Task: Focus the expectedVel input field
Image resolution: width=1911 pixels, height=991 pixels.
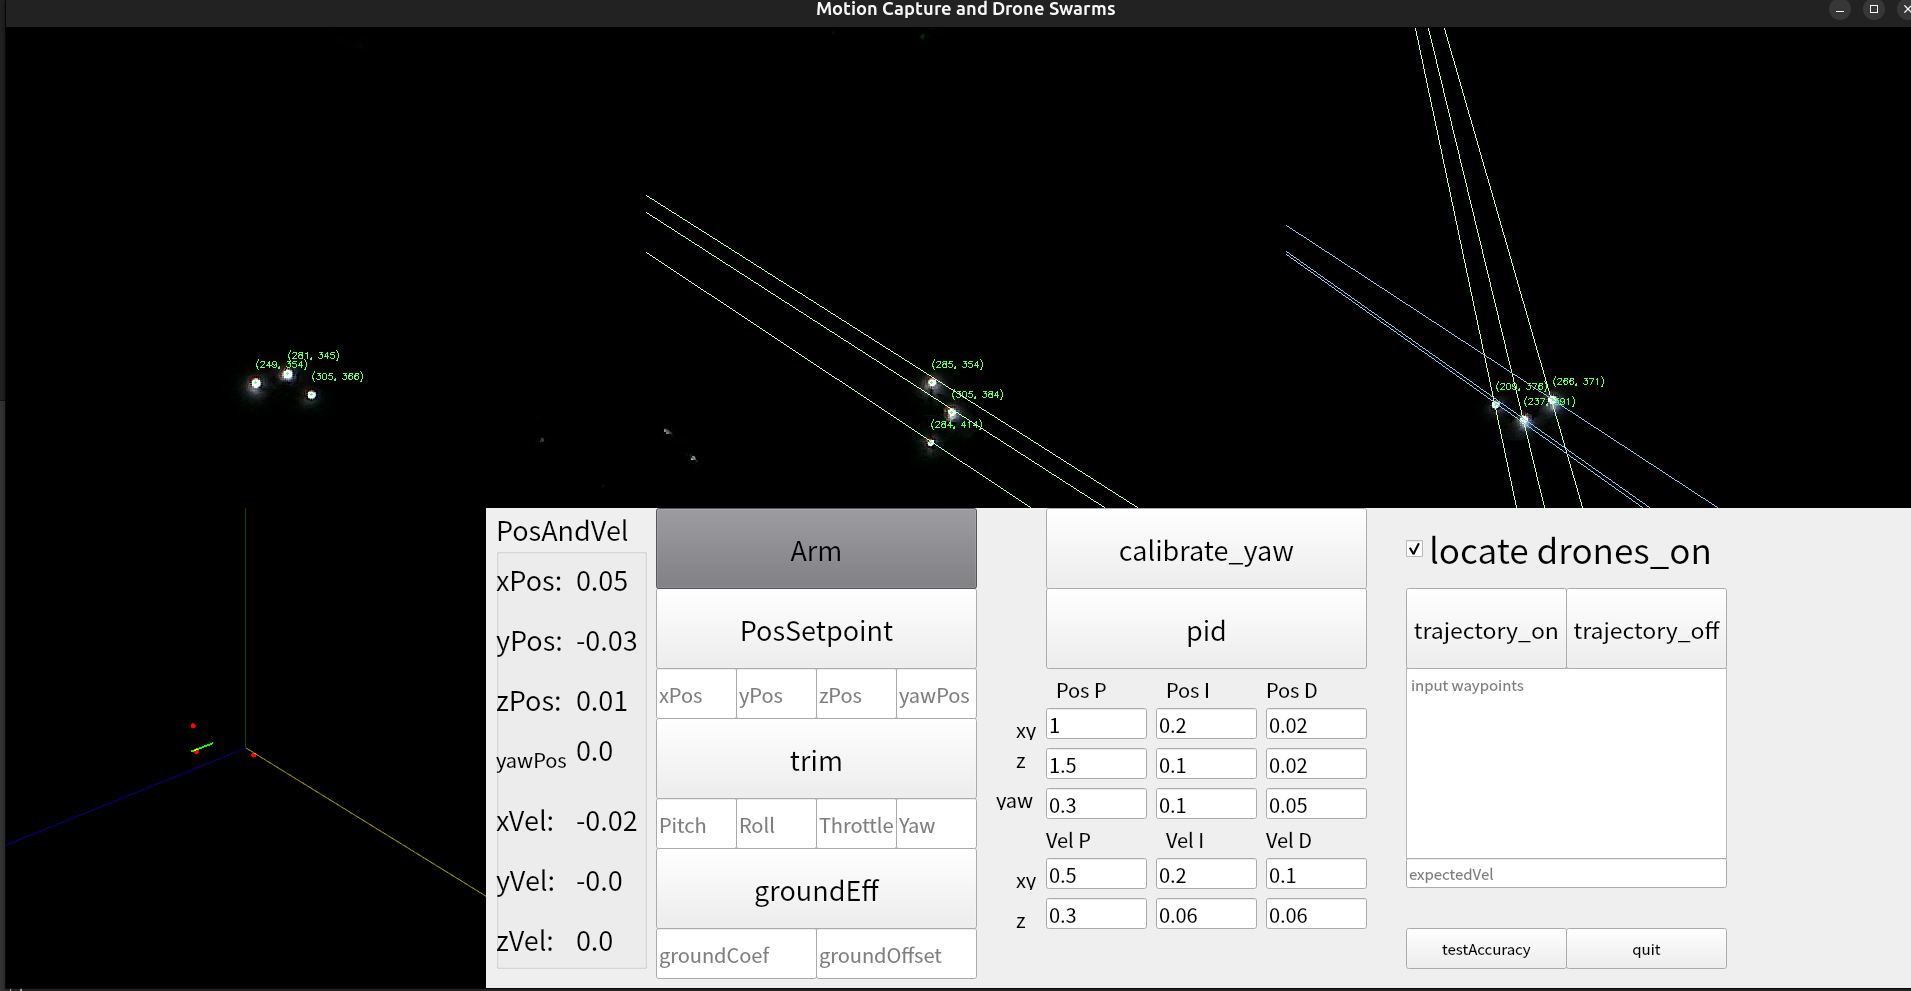Action: point(1565,874)
